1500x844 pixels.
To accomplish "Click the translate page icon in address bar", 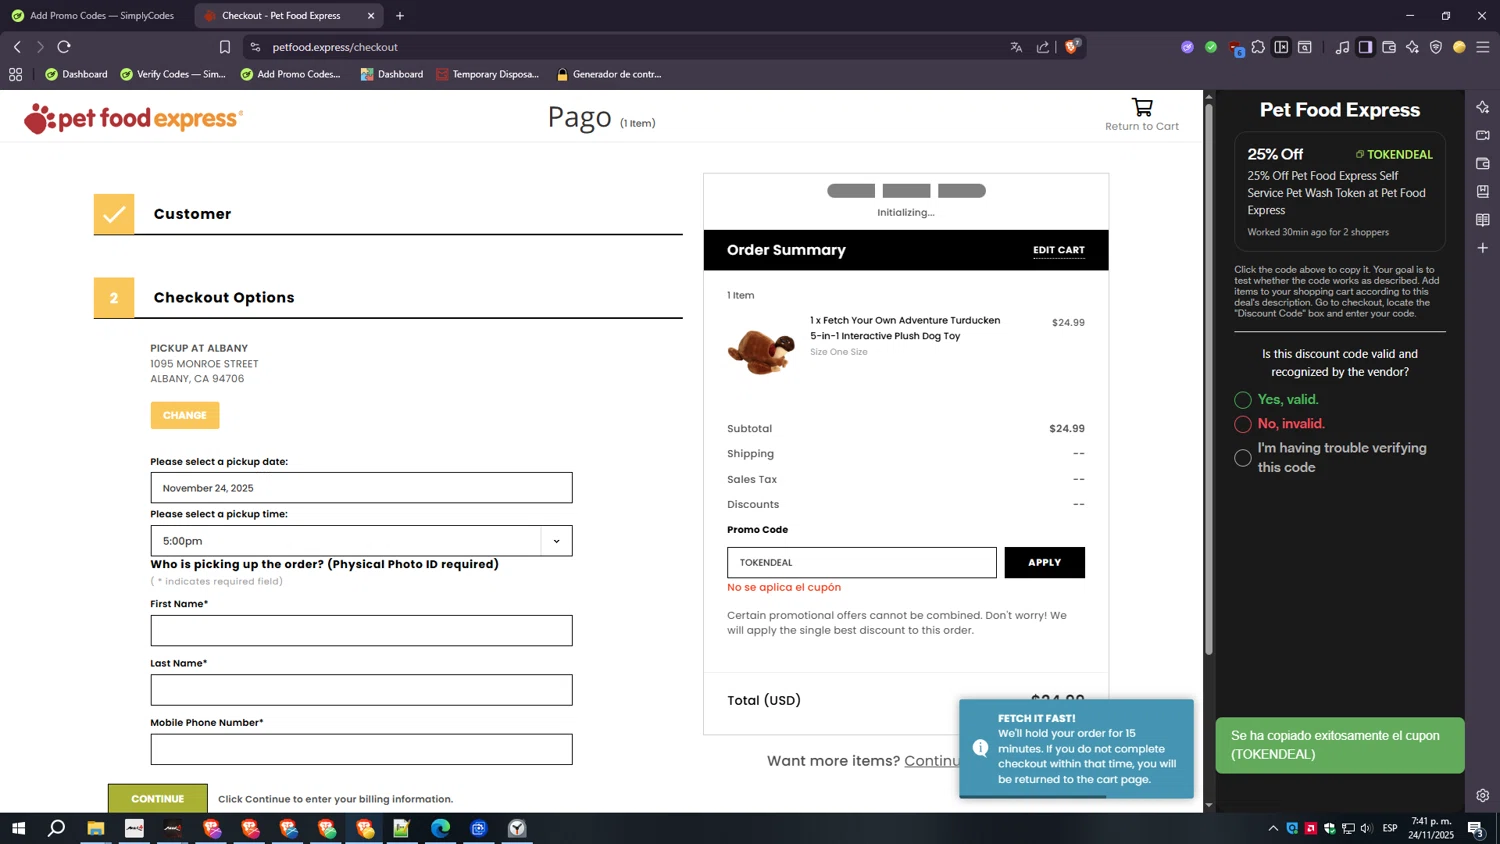I will click(1016, 47).
